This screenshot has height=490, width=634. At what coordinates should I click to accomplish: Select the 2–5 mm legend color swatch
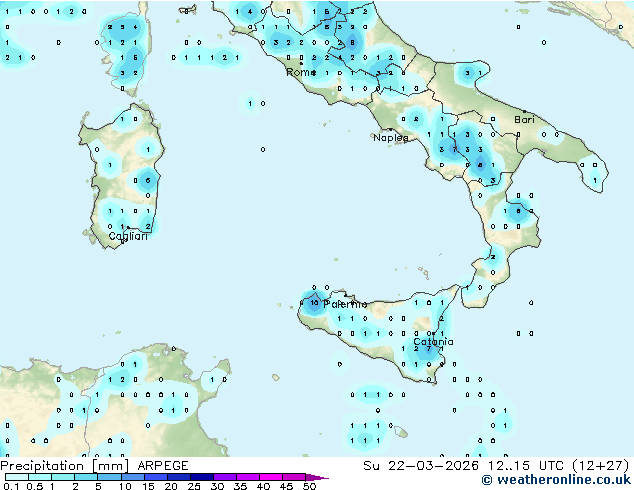click(x=86, y=477)
